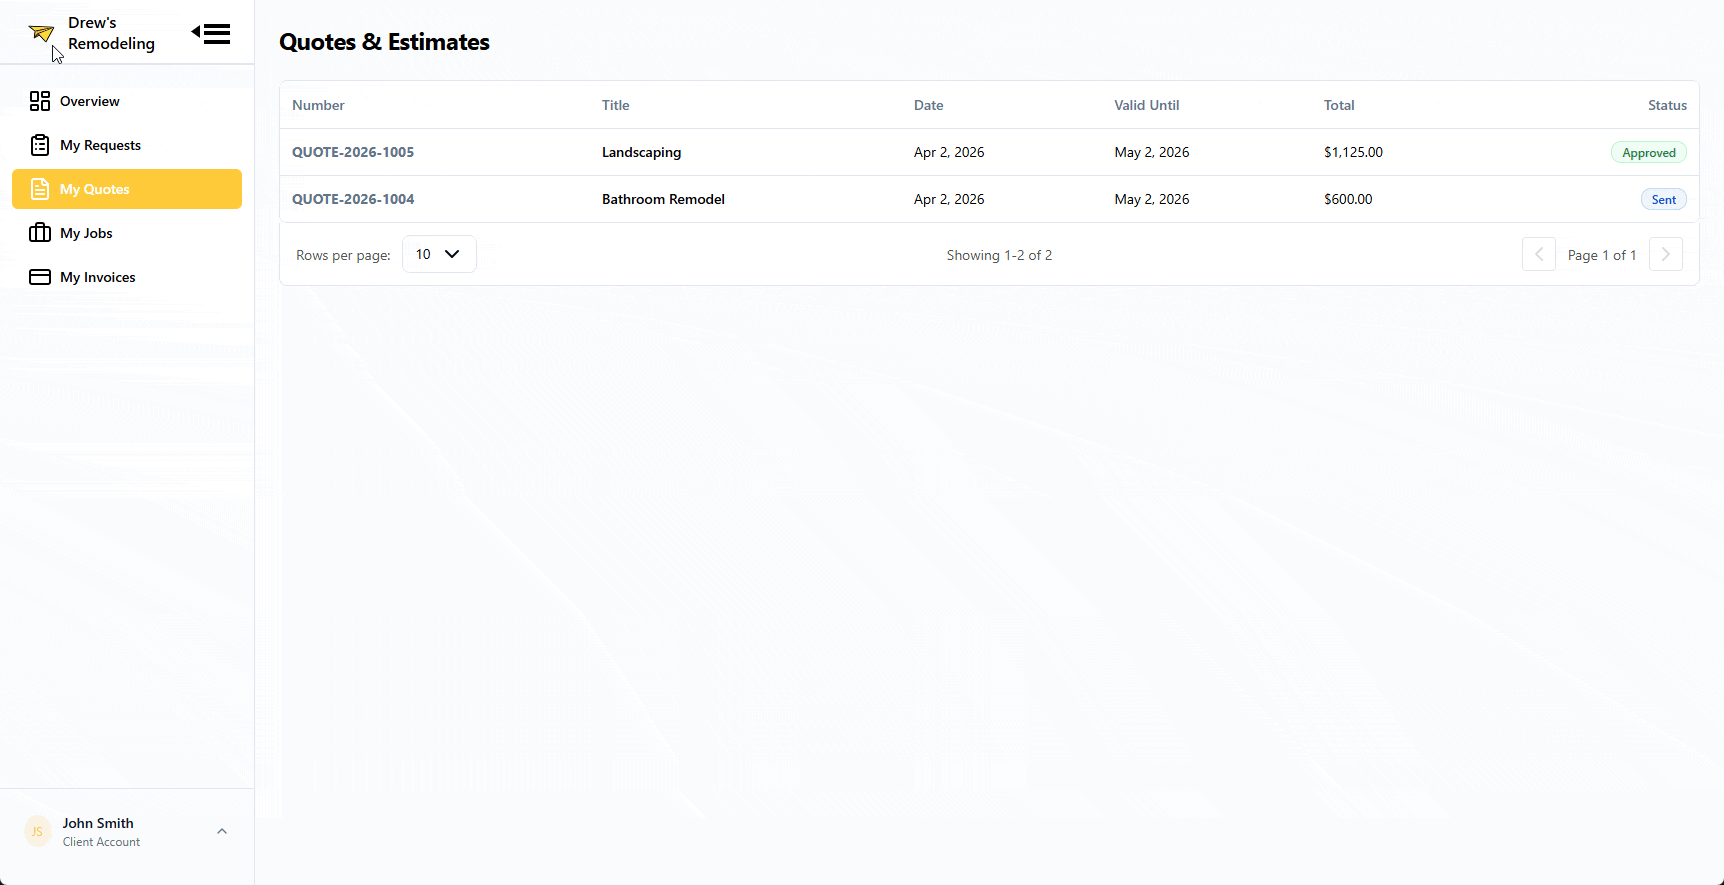The image size is (1724, 885).
Task: Open quote QUOTE-2026-1004
Action: click(353, 199)
